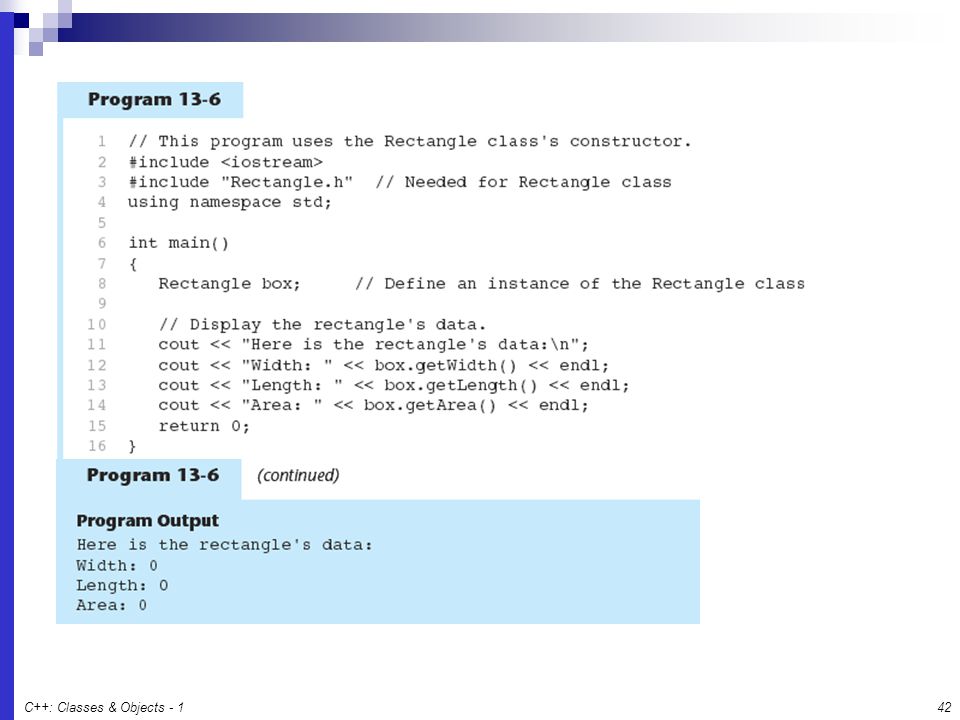The height and width of the screenshot is (720, 960).
Task: Click "using namespace std;" line
Action: pos(230,203)
